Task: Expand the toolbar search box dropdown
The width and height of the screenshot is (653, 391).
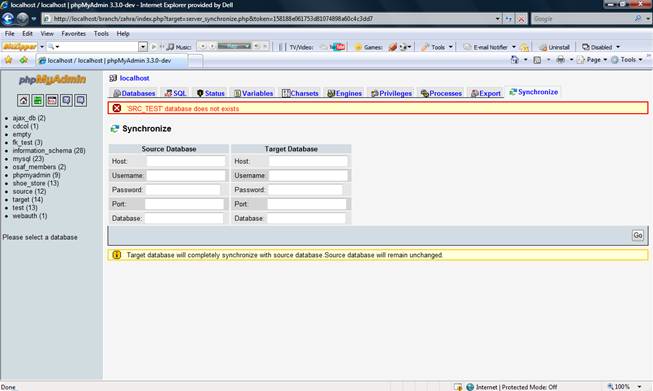Action: 143,47
